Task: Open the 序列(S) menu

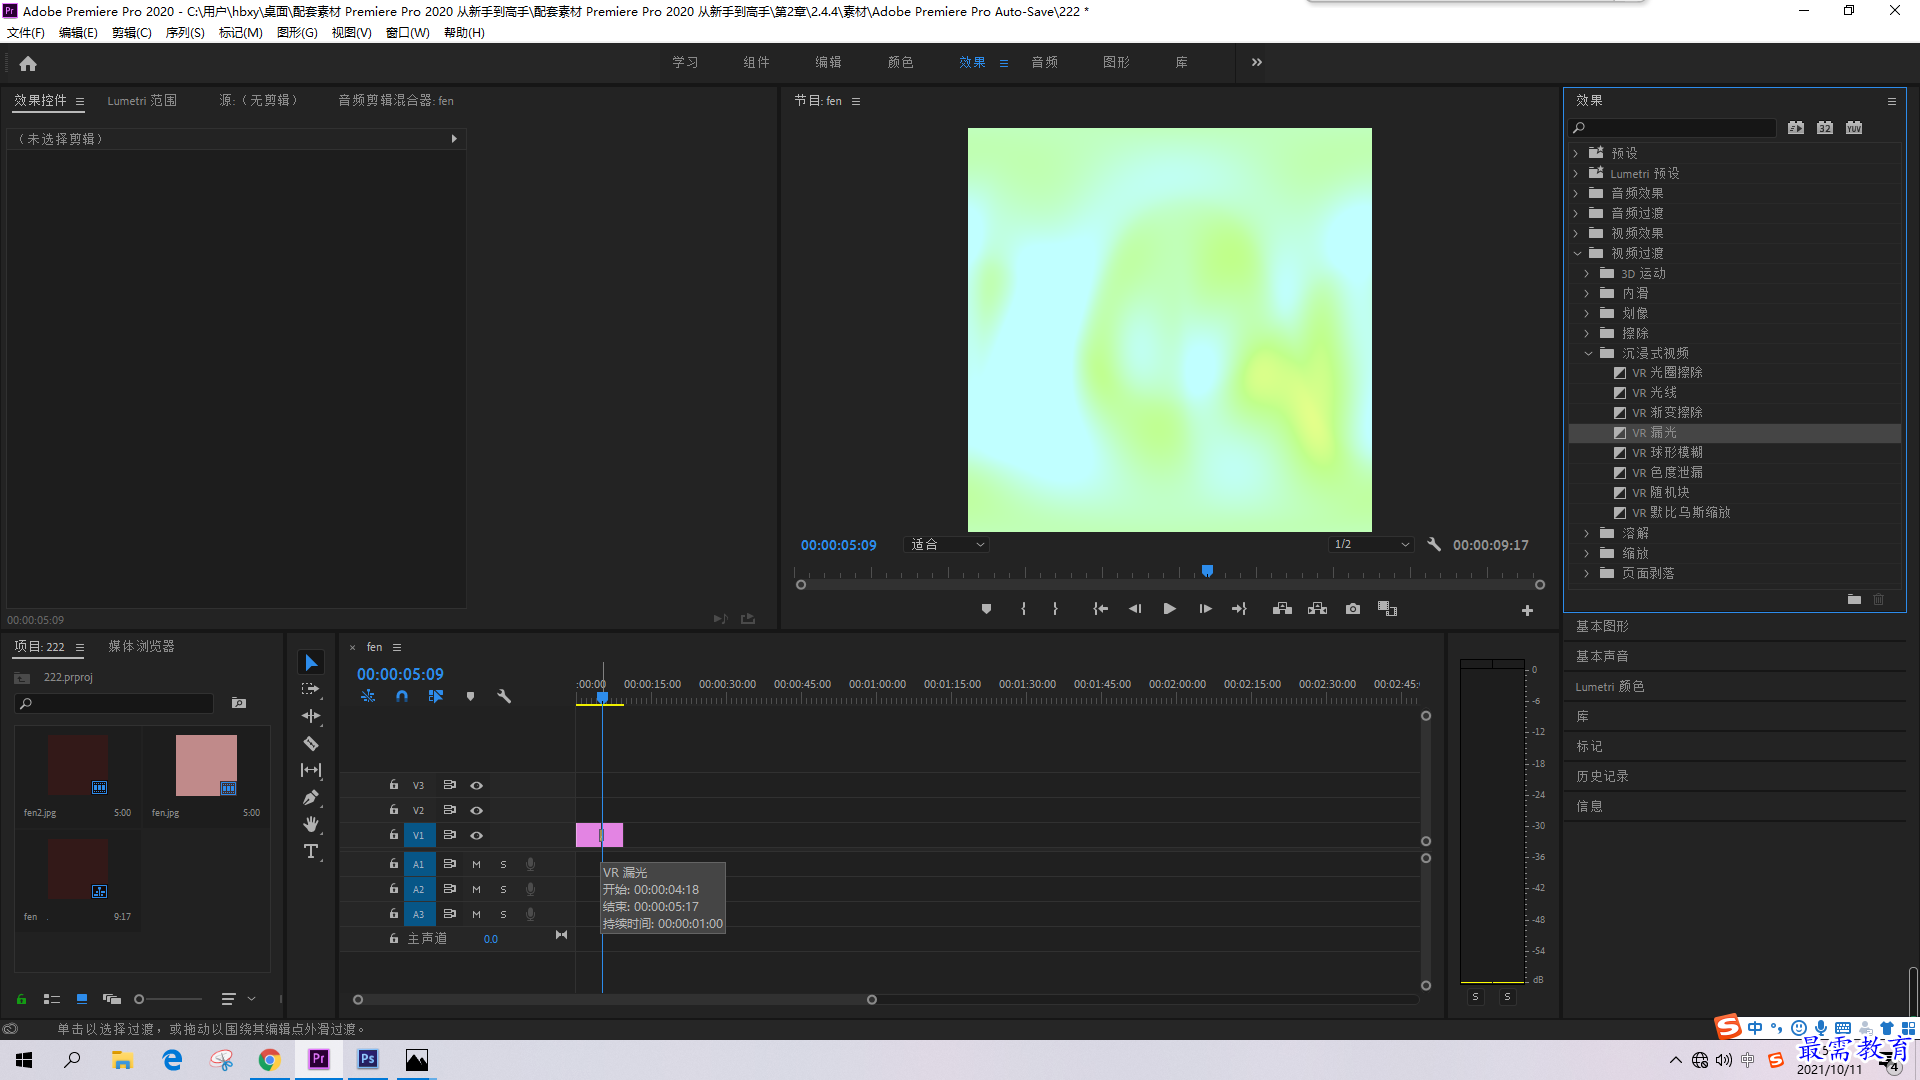Action: click(x=185, y=33)
